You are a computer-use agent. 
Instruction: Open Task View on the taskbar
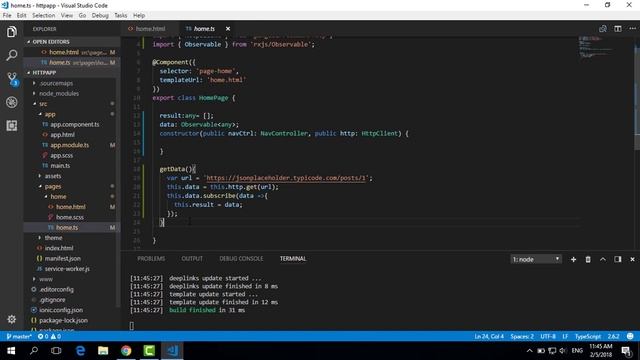pyautogui.click(x=56, y=351)
